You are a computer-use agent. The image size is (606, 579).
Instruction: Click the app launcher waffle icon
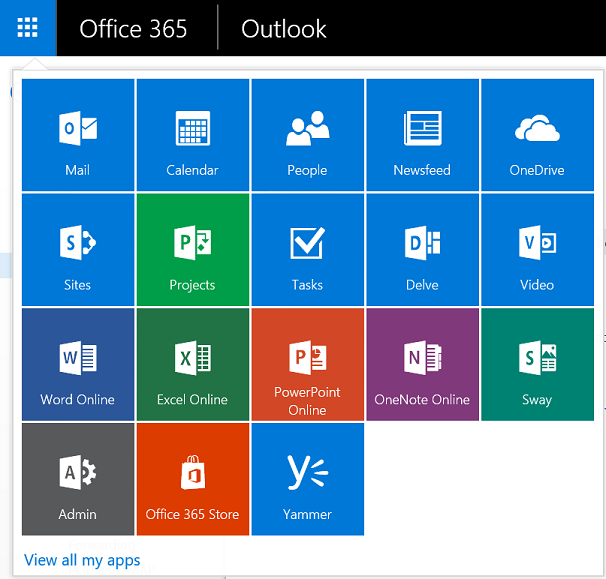pos(28,28)
